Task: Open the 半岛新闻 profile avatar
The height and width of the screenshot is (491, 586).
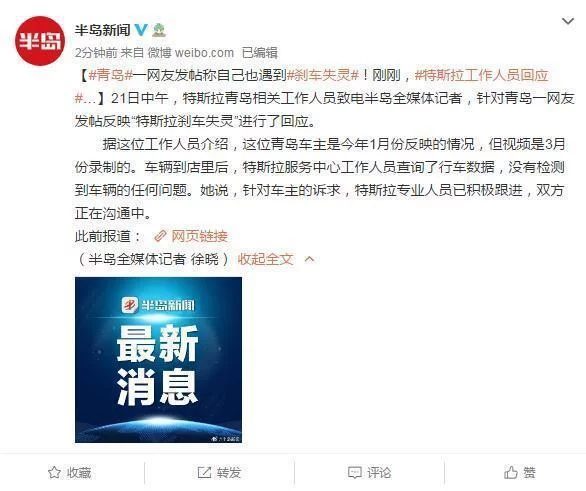Action: (40, 41)
